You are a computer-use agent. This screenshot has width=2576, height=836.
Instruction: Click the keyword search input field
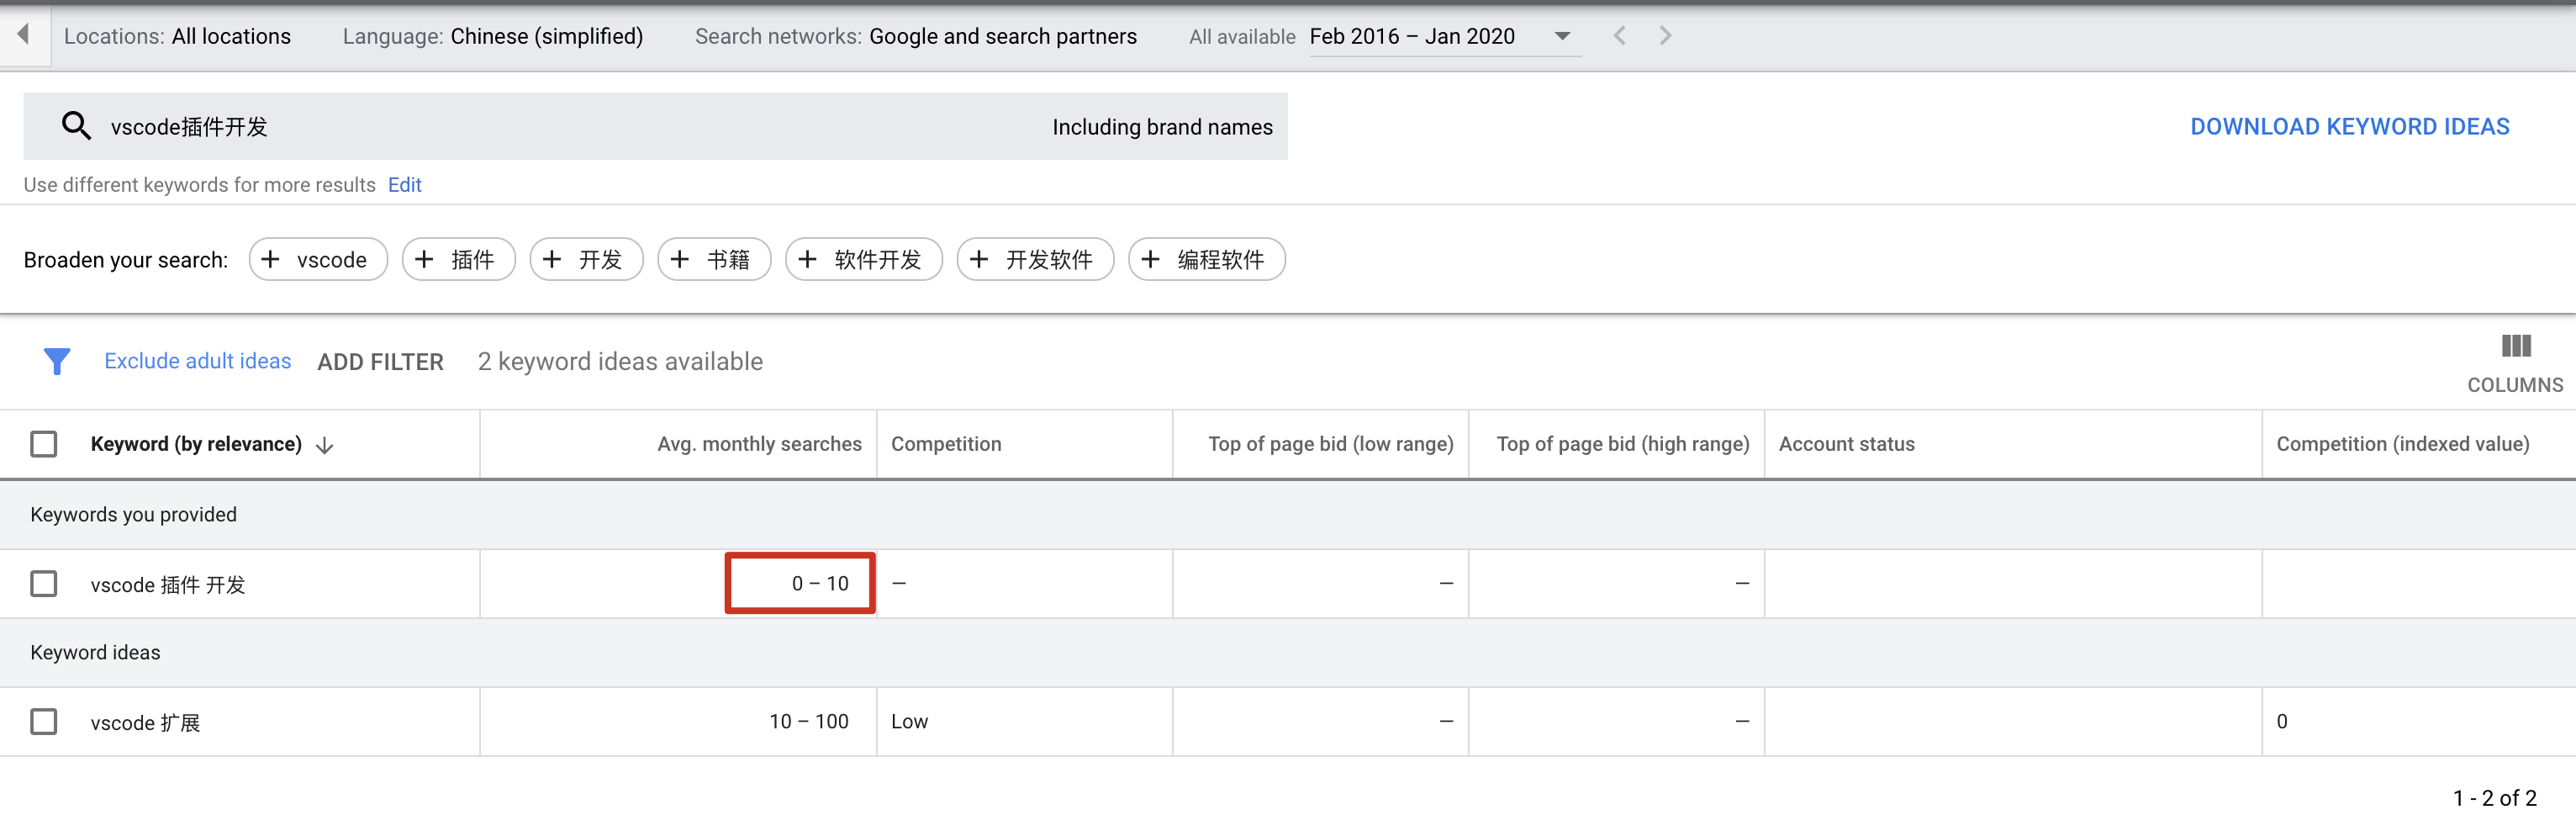[560, 127]
